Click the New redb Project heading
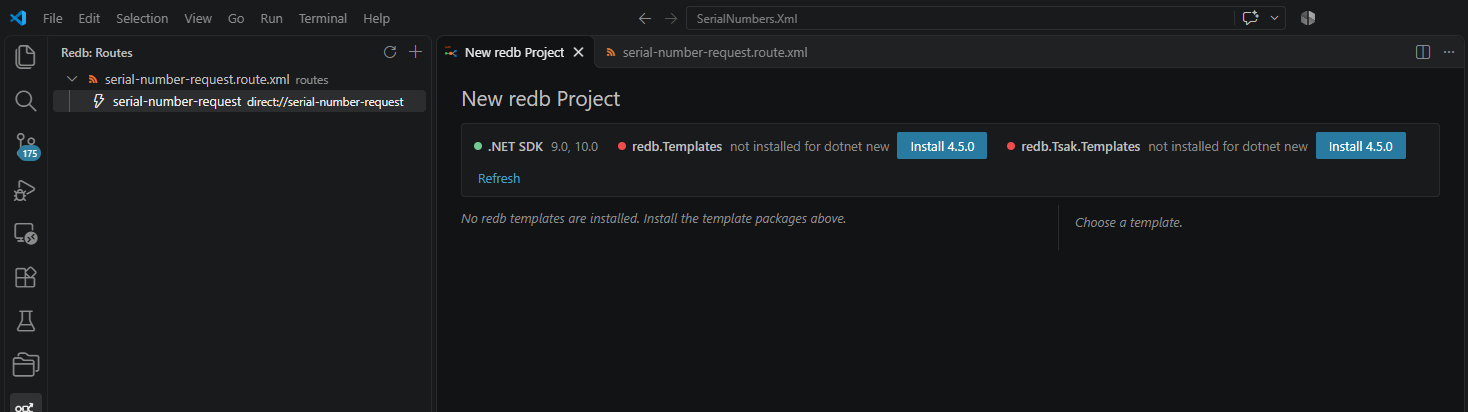This screenshot has height=412, width=1468. point(541,99)
